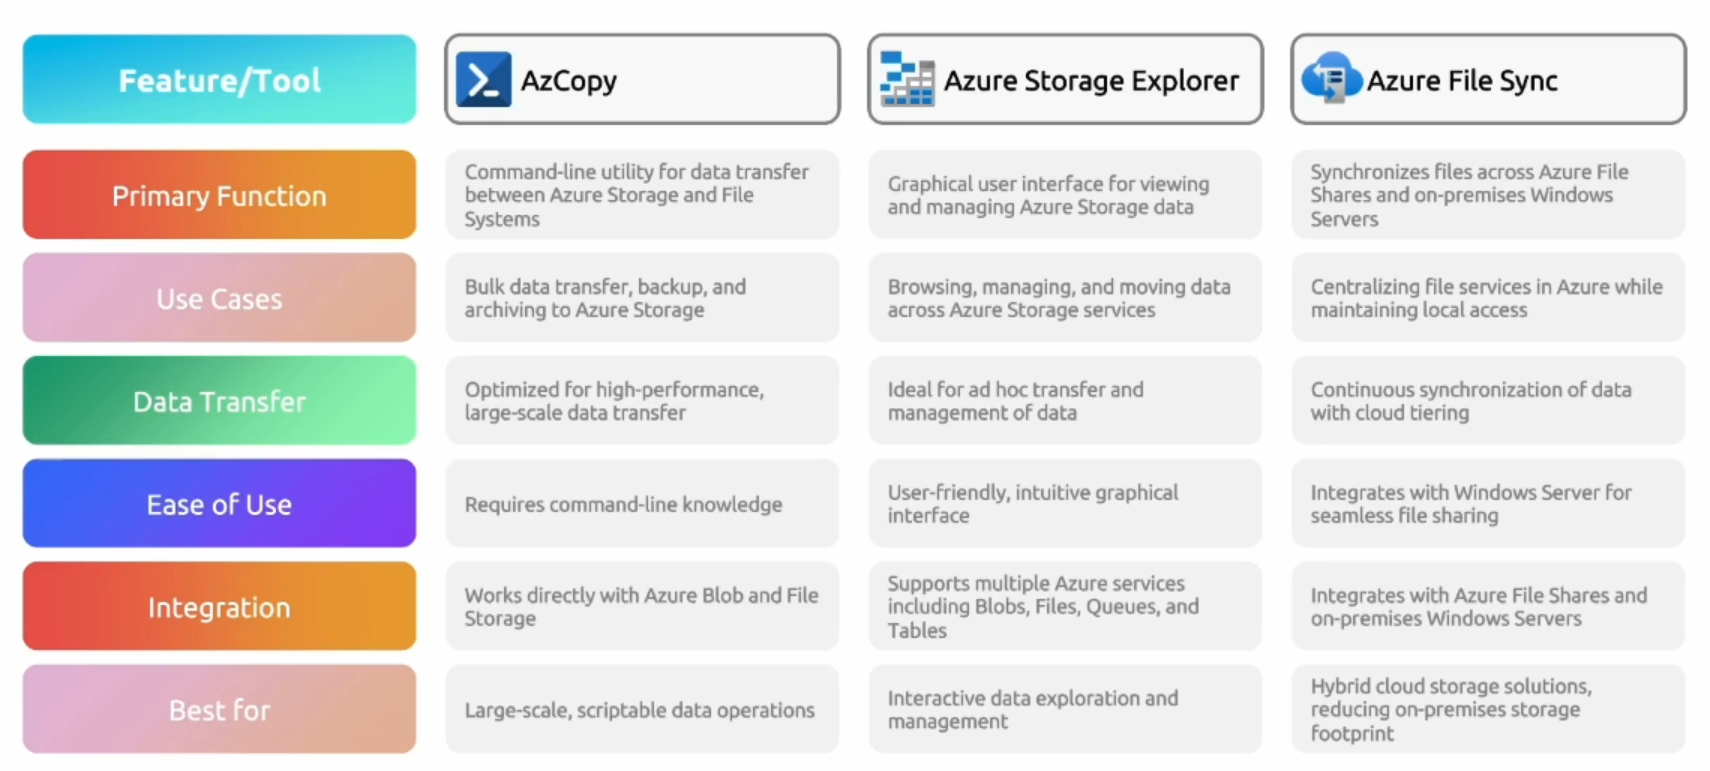This screenshot has width=1710, height=771.
Task: Select the Hybrid cloud storage solutions cell
Action: coord(1488,710)
